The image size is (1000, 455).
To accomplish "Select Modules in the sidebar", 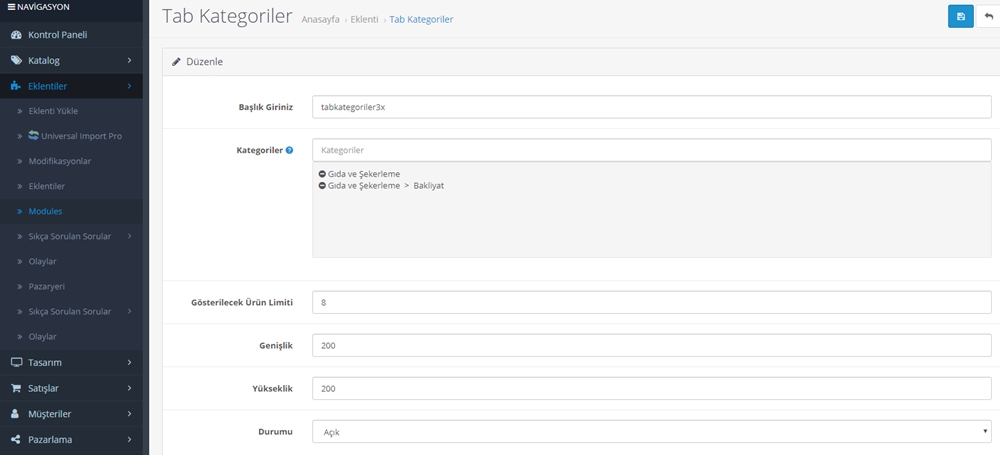I will click(x=45, y=211).
